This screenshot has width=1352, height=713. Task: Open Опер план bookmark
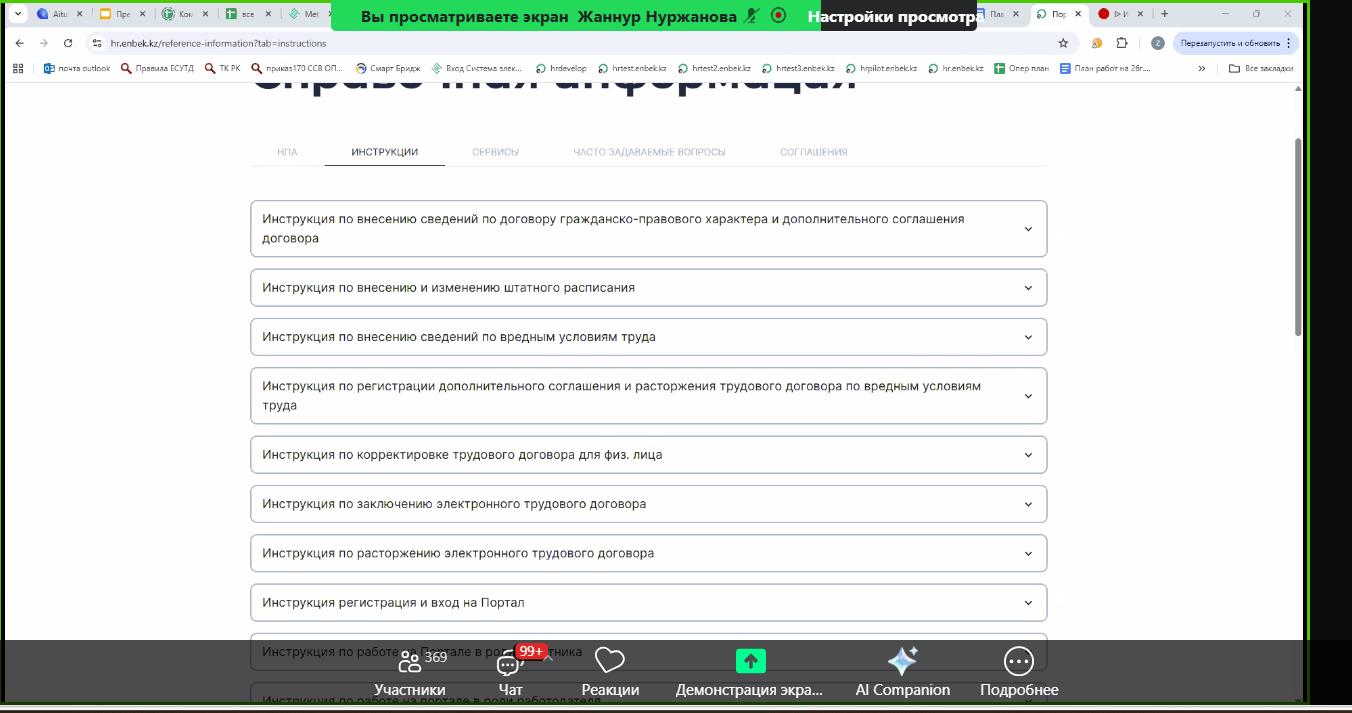[x=1021, y=68]
